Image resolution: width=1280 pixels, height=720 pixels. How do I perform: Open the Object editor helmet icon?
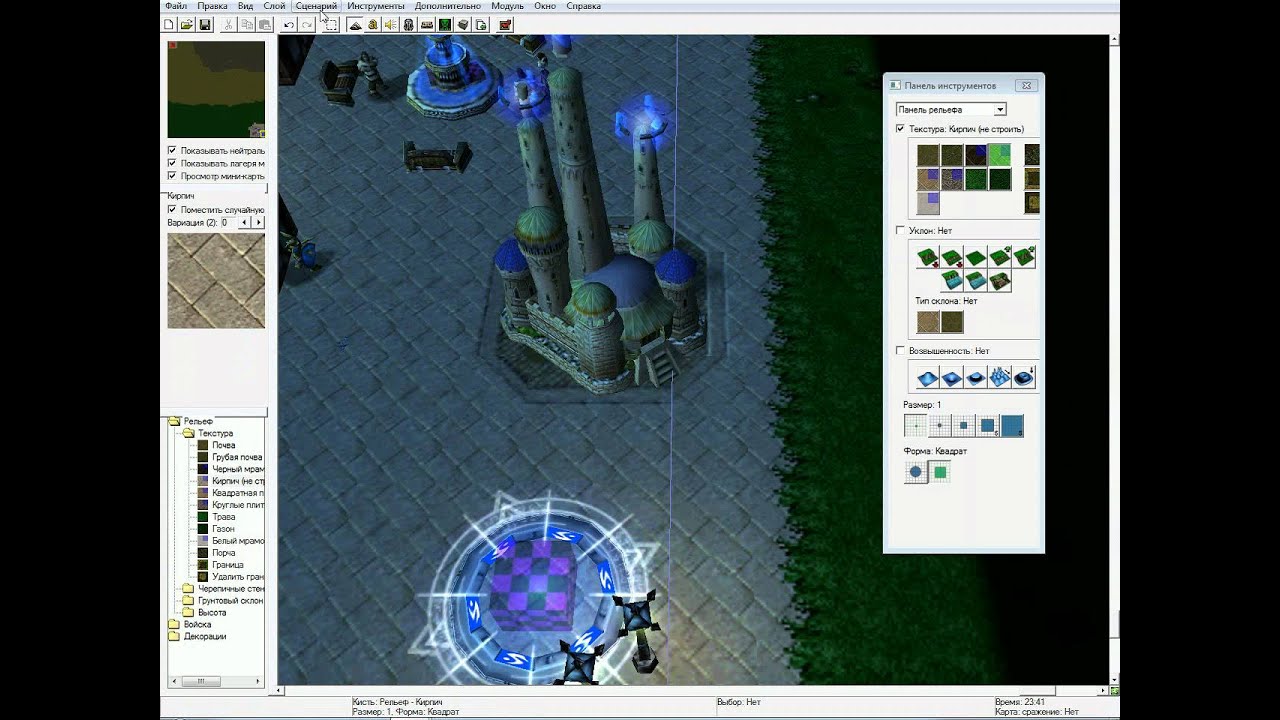point(409,24)
